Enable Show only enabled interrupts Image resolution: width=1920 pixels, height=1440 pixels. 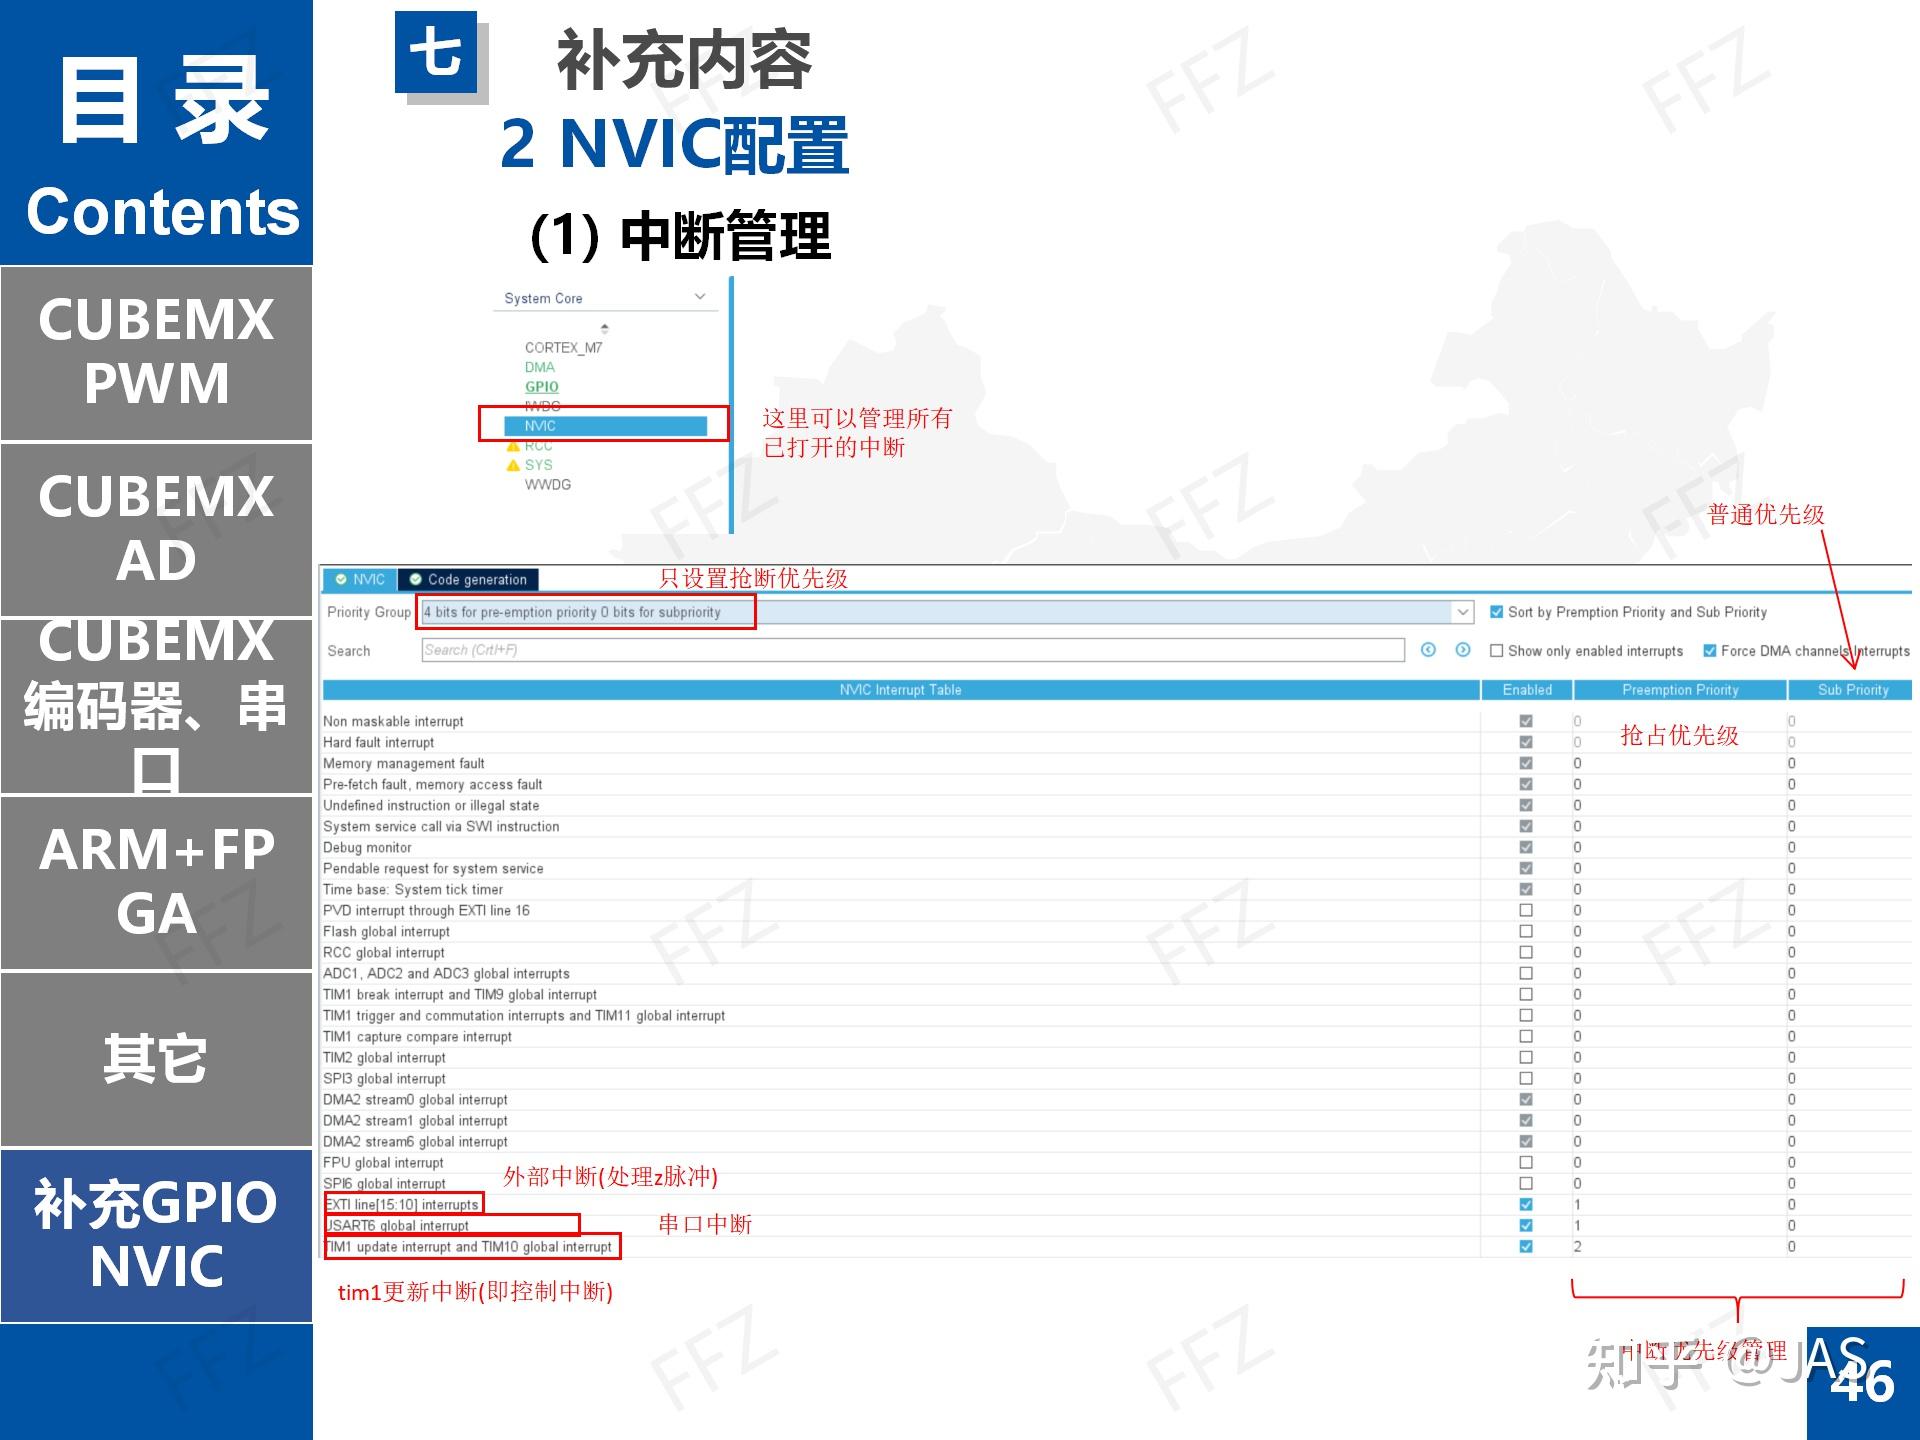(1496, 650)
